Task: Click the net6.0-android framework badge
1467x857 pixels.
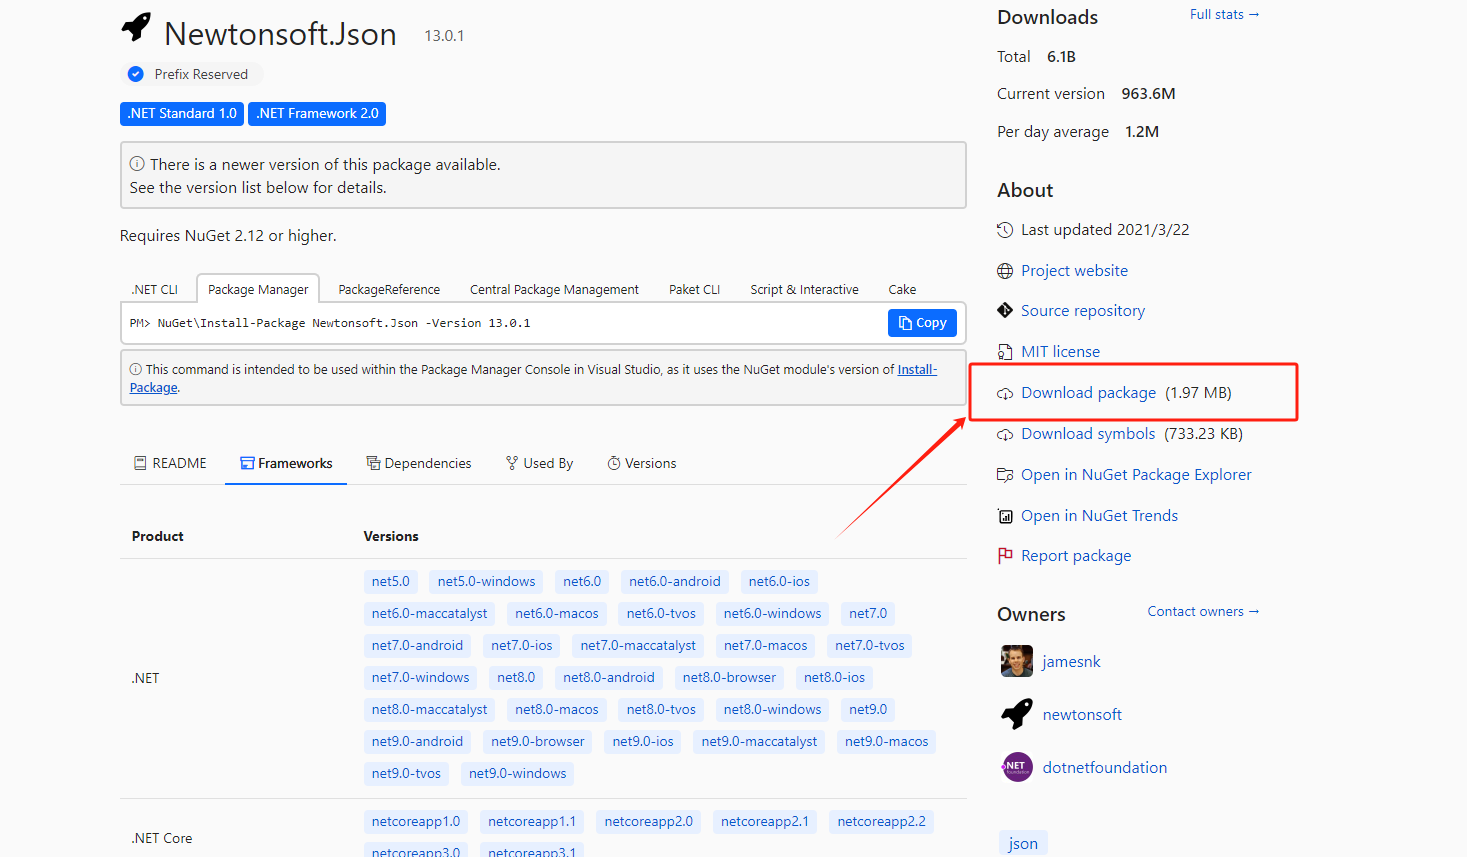Action: coord(674,581)
